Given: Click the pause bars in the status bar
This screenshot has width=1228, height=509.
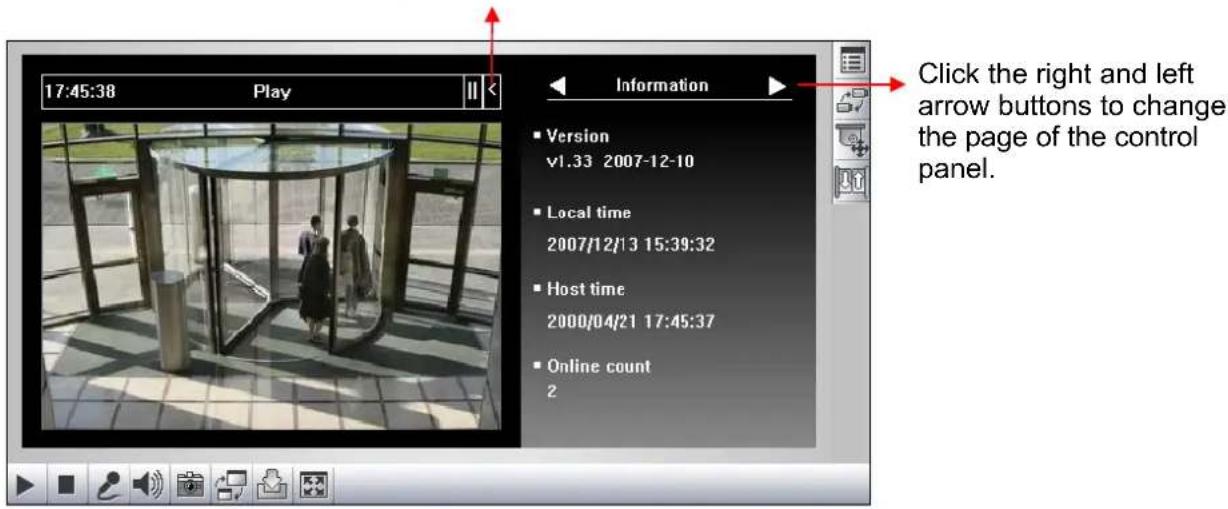Looking at the screenshot, I should tap(472, 91).
